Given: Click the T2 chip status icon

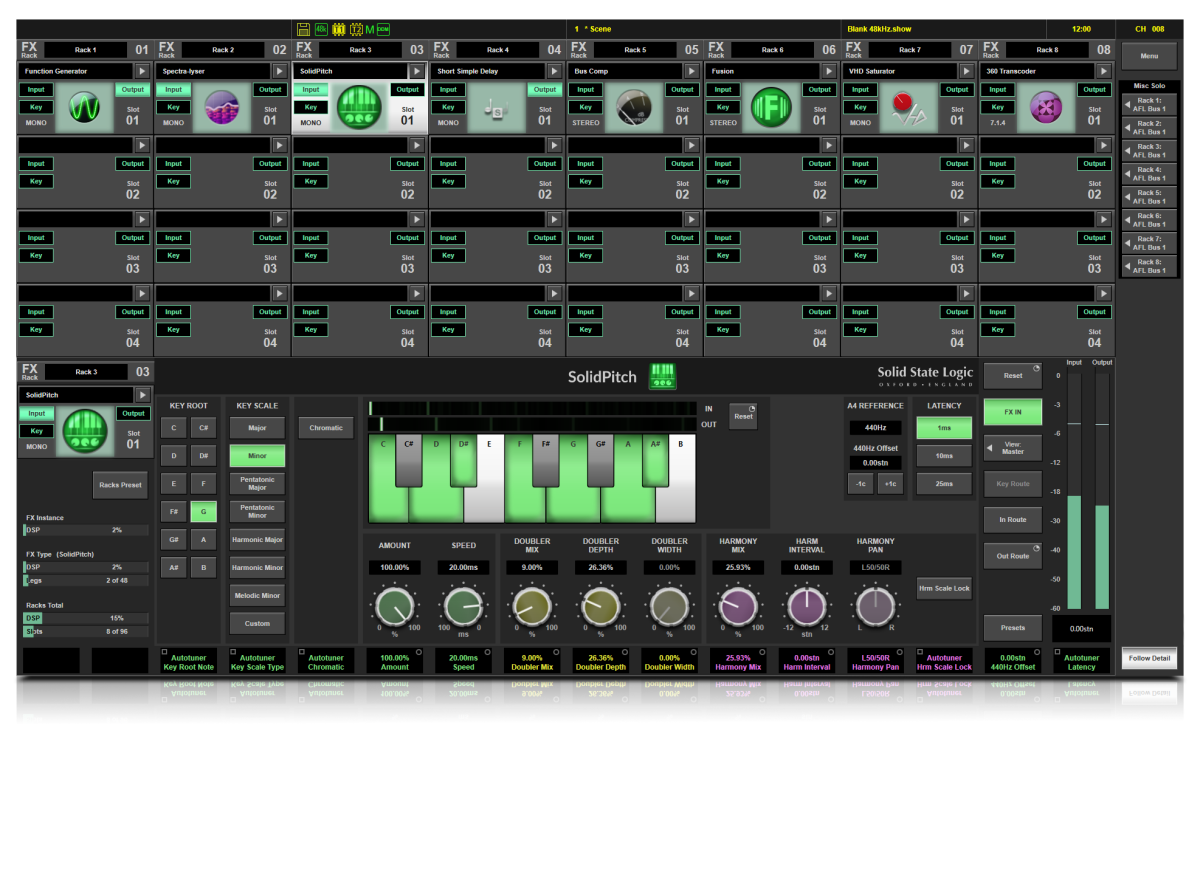Looking at the screenshot, I should [x=355, y=29].
